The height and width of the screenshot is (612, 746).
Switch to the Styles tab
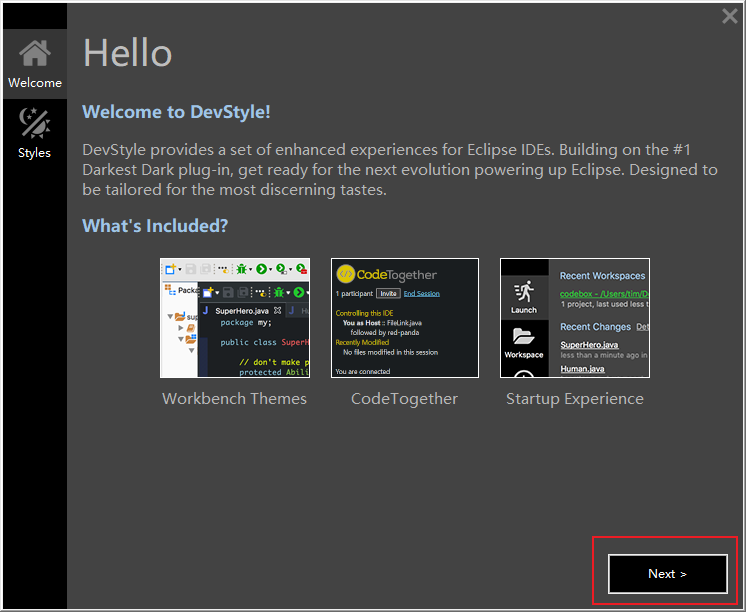click(35, 133)
